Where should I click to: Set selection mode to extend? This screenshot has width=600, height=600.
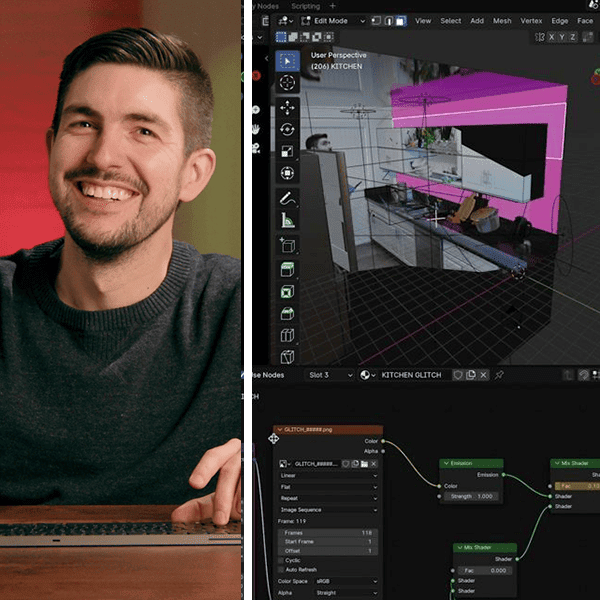point(293,37)
